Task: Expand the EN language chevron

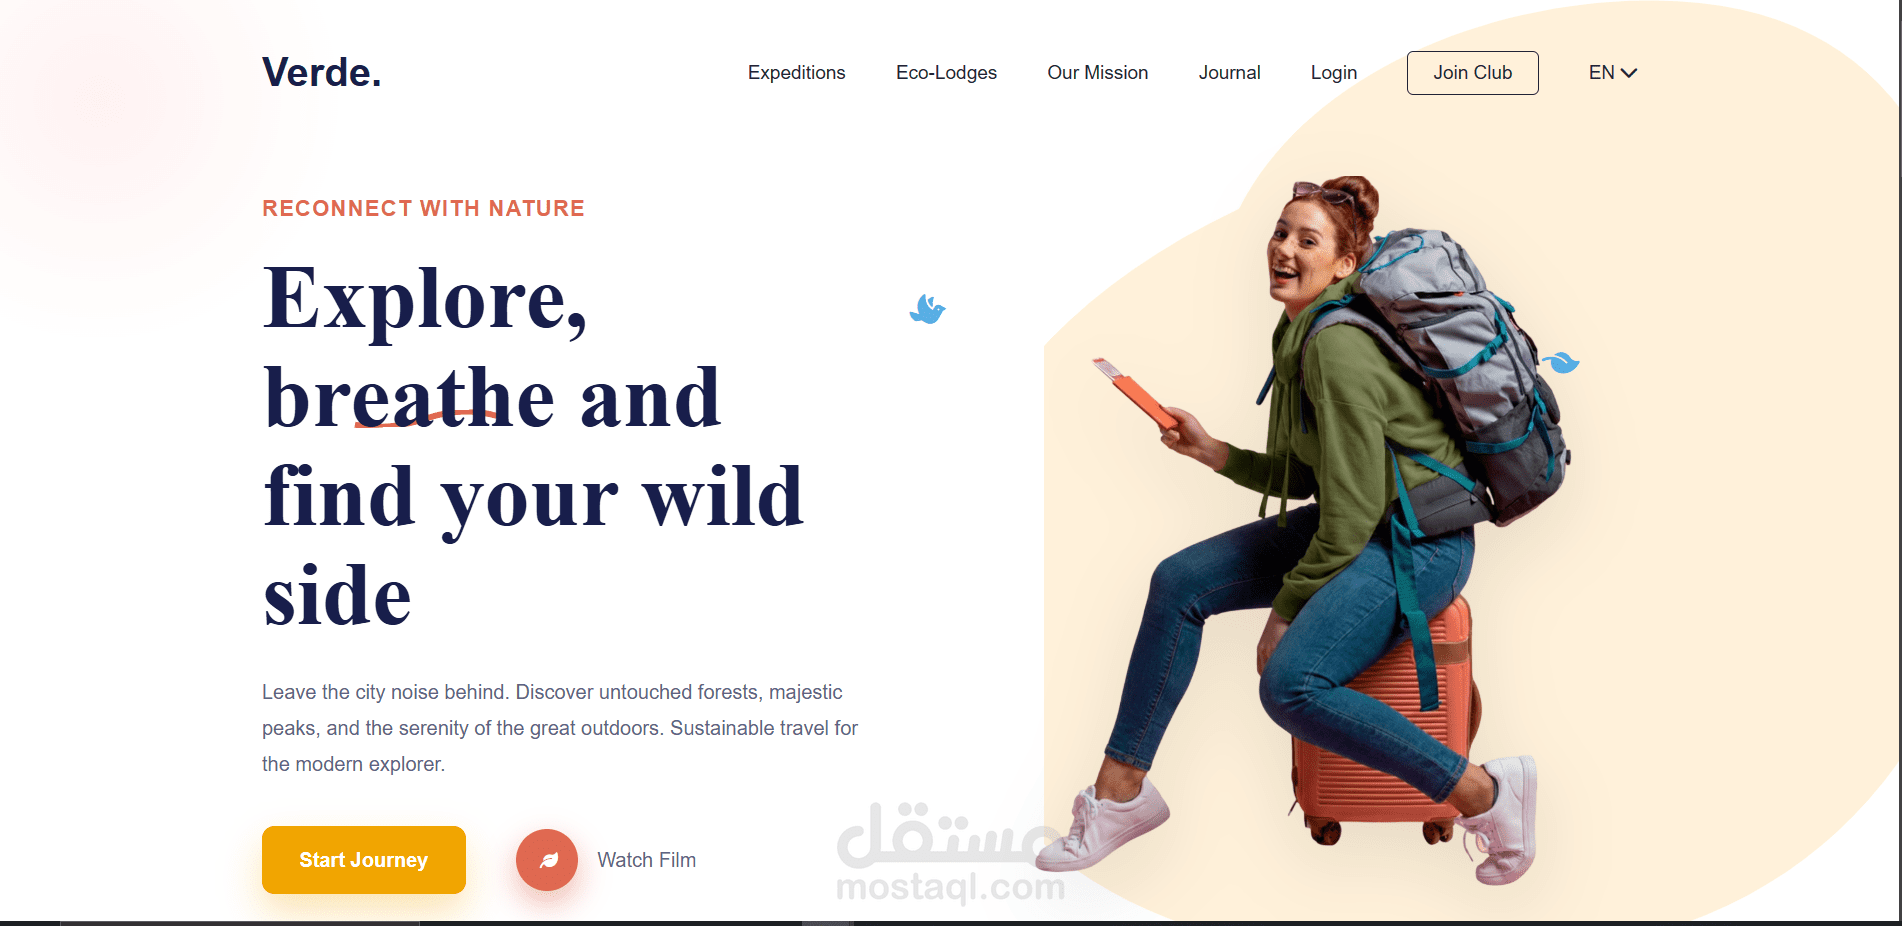Action: (1629, 73)
